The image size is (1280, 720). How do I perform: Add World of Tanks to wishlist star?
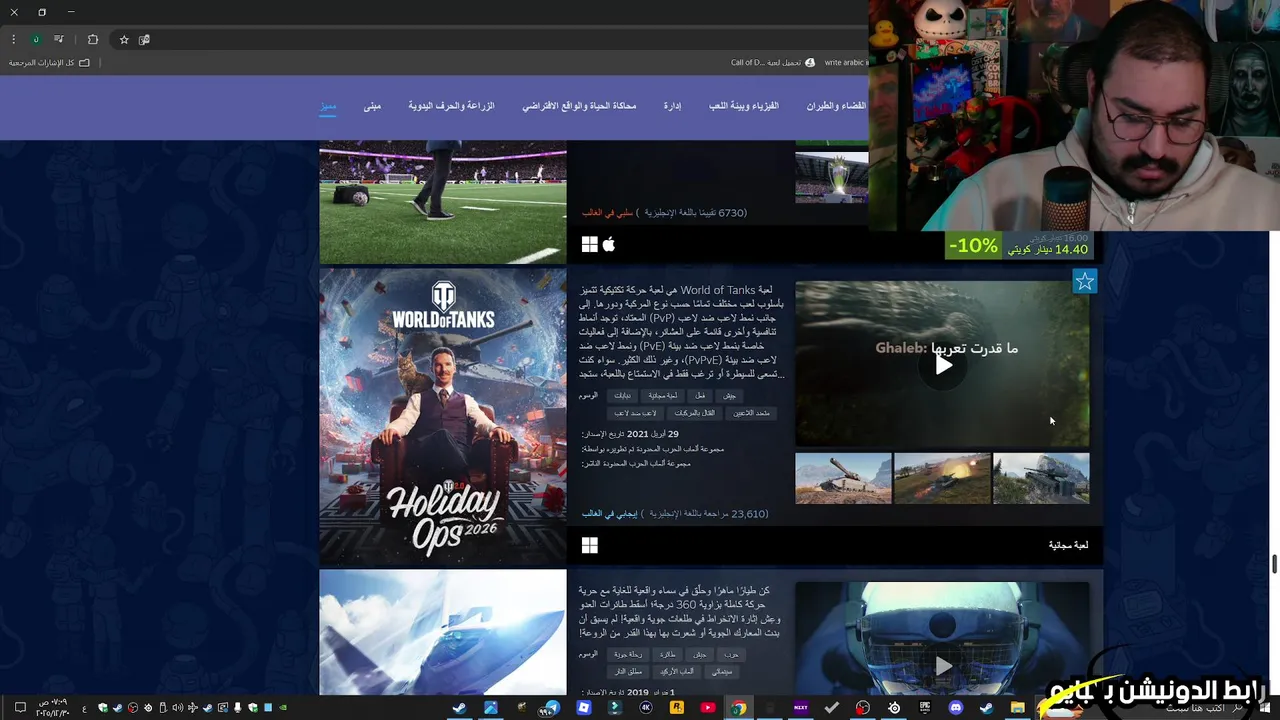pyautogui.click(x=1084, y=281)
